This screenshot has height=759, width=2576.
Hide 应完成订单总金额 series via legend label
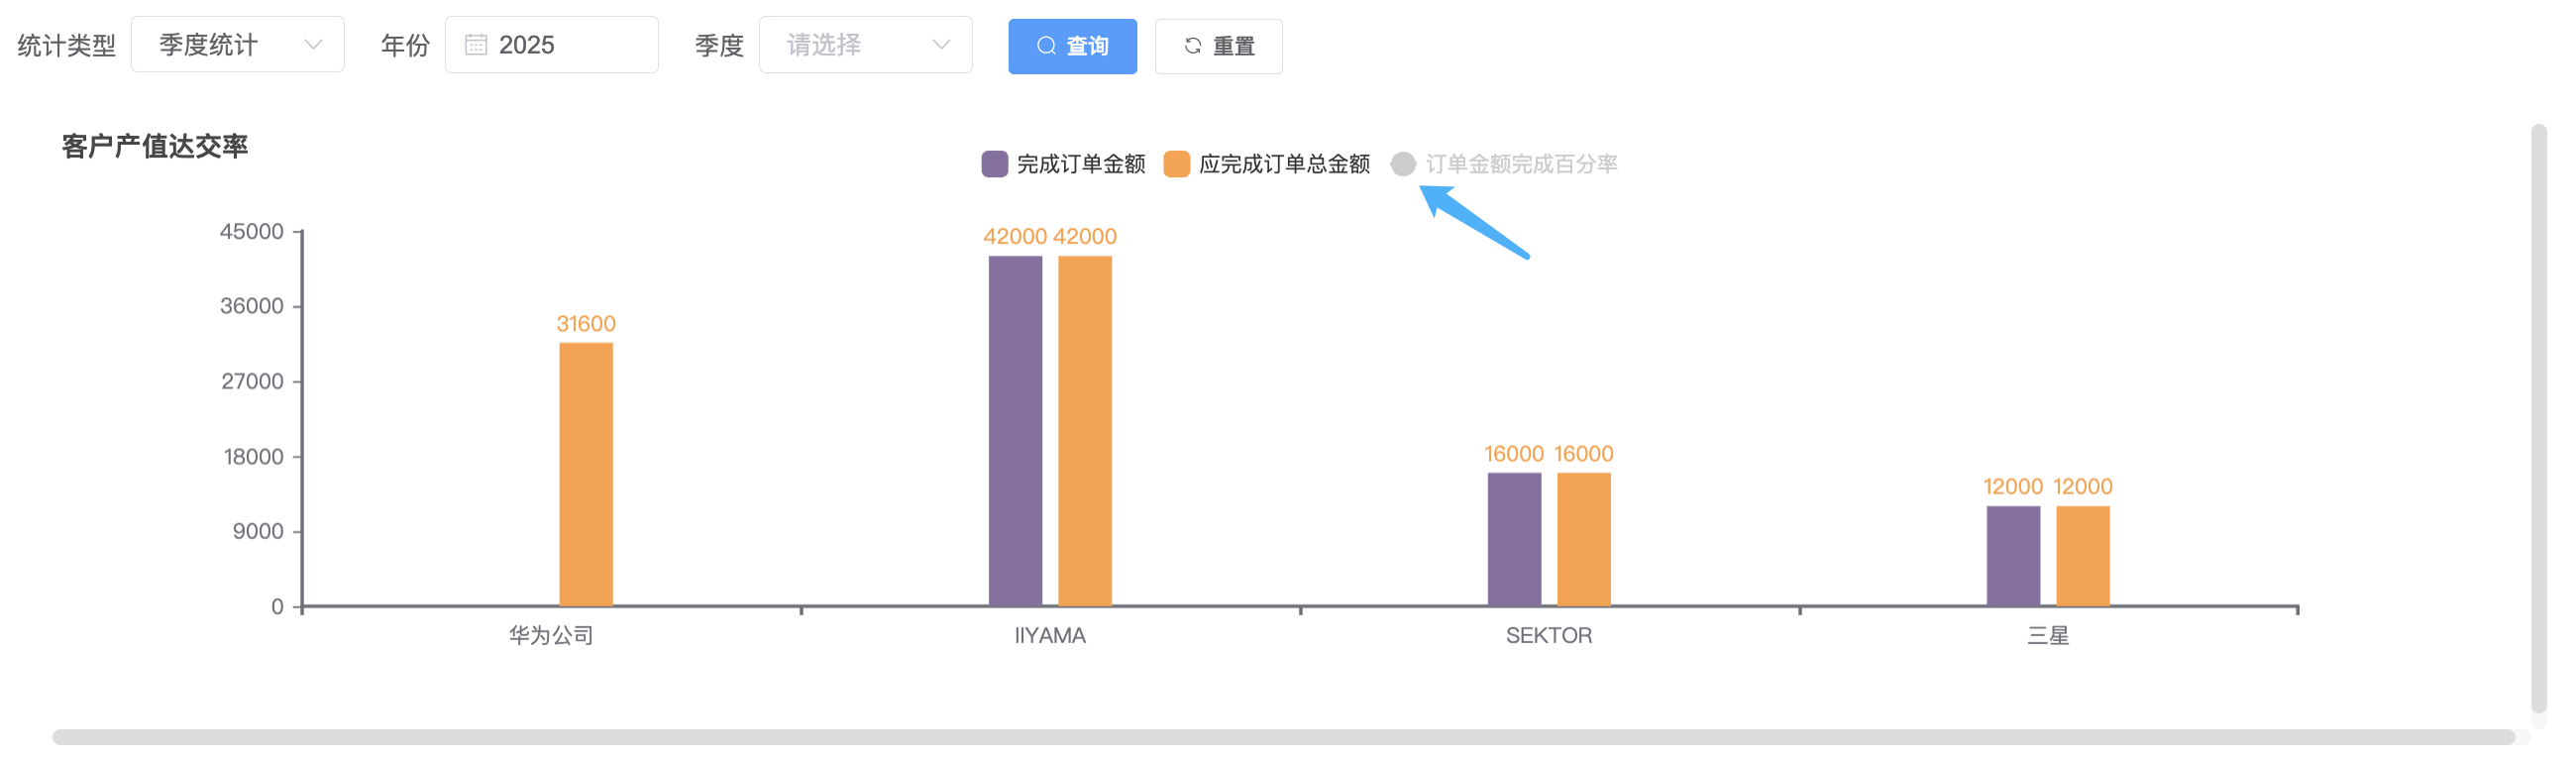[1284, 164]
